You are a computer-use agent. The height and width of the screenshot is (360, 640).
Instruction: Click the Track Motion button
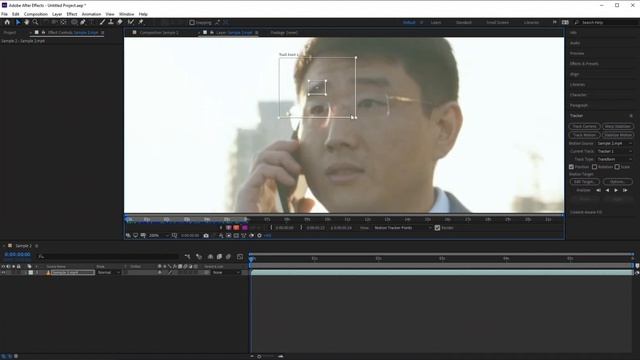point(584,135)
